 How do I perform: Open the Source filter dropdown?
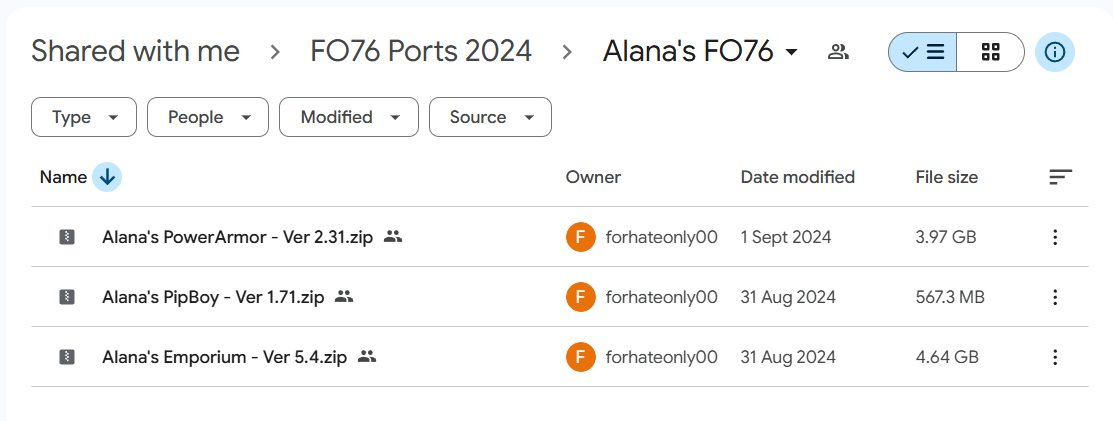490,117
